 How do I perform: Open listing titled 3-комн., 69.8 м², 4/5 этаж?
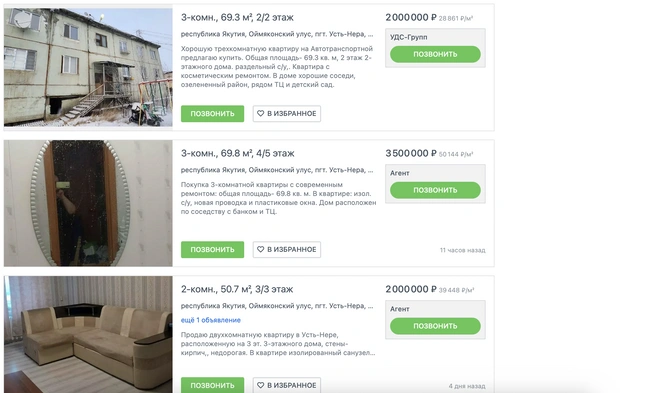238,154
